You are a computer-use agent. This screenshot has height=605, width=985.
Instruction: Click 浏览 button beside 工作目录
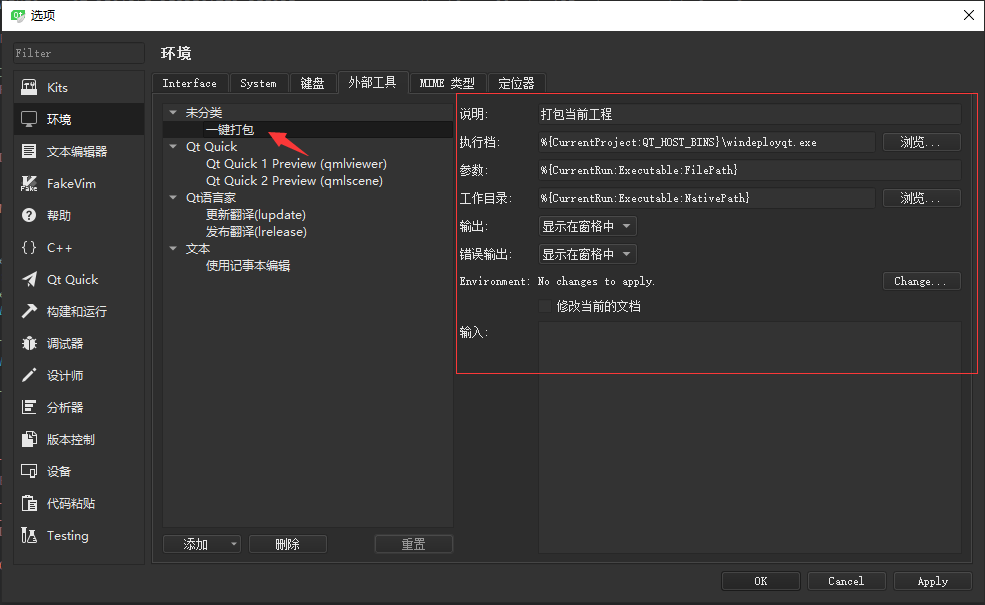921,198
